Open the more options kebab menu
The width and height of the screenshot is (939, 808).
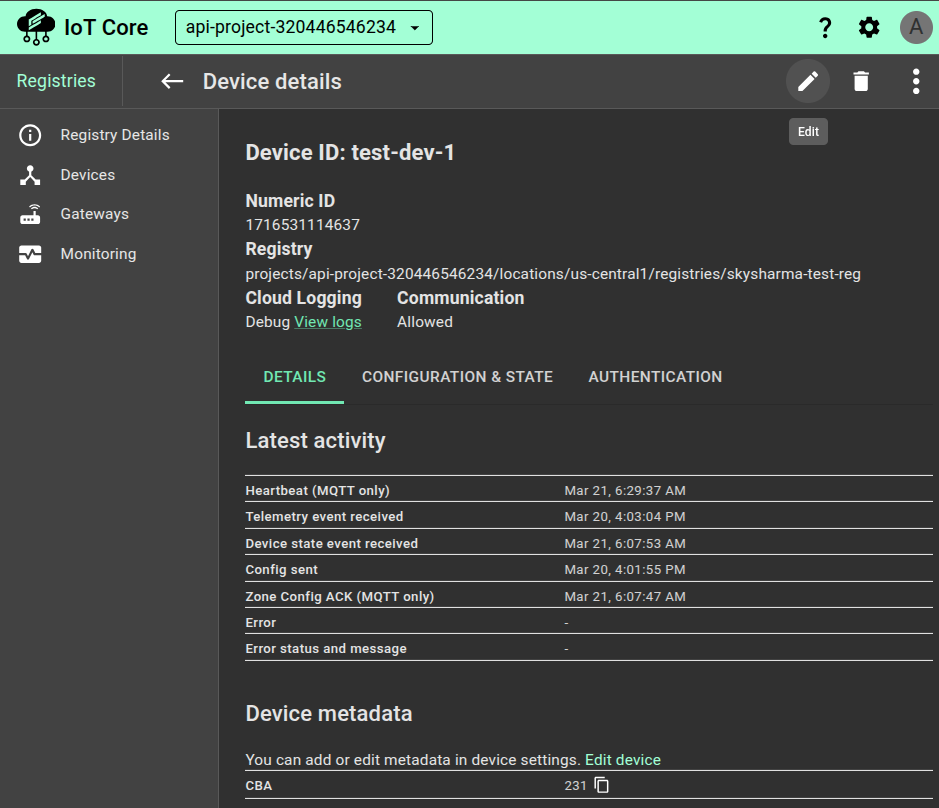coord(916,81)
